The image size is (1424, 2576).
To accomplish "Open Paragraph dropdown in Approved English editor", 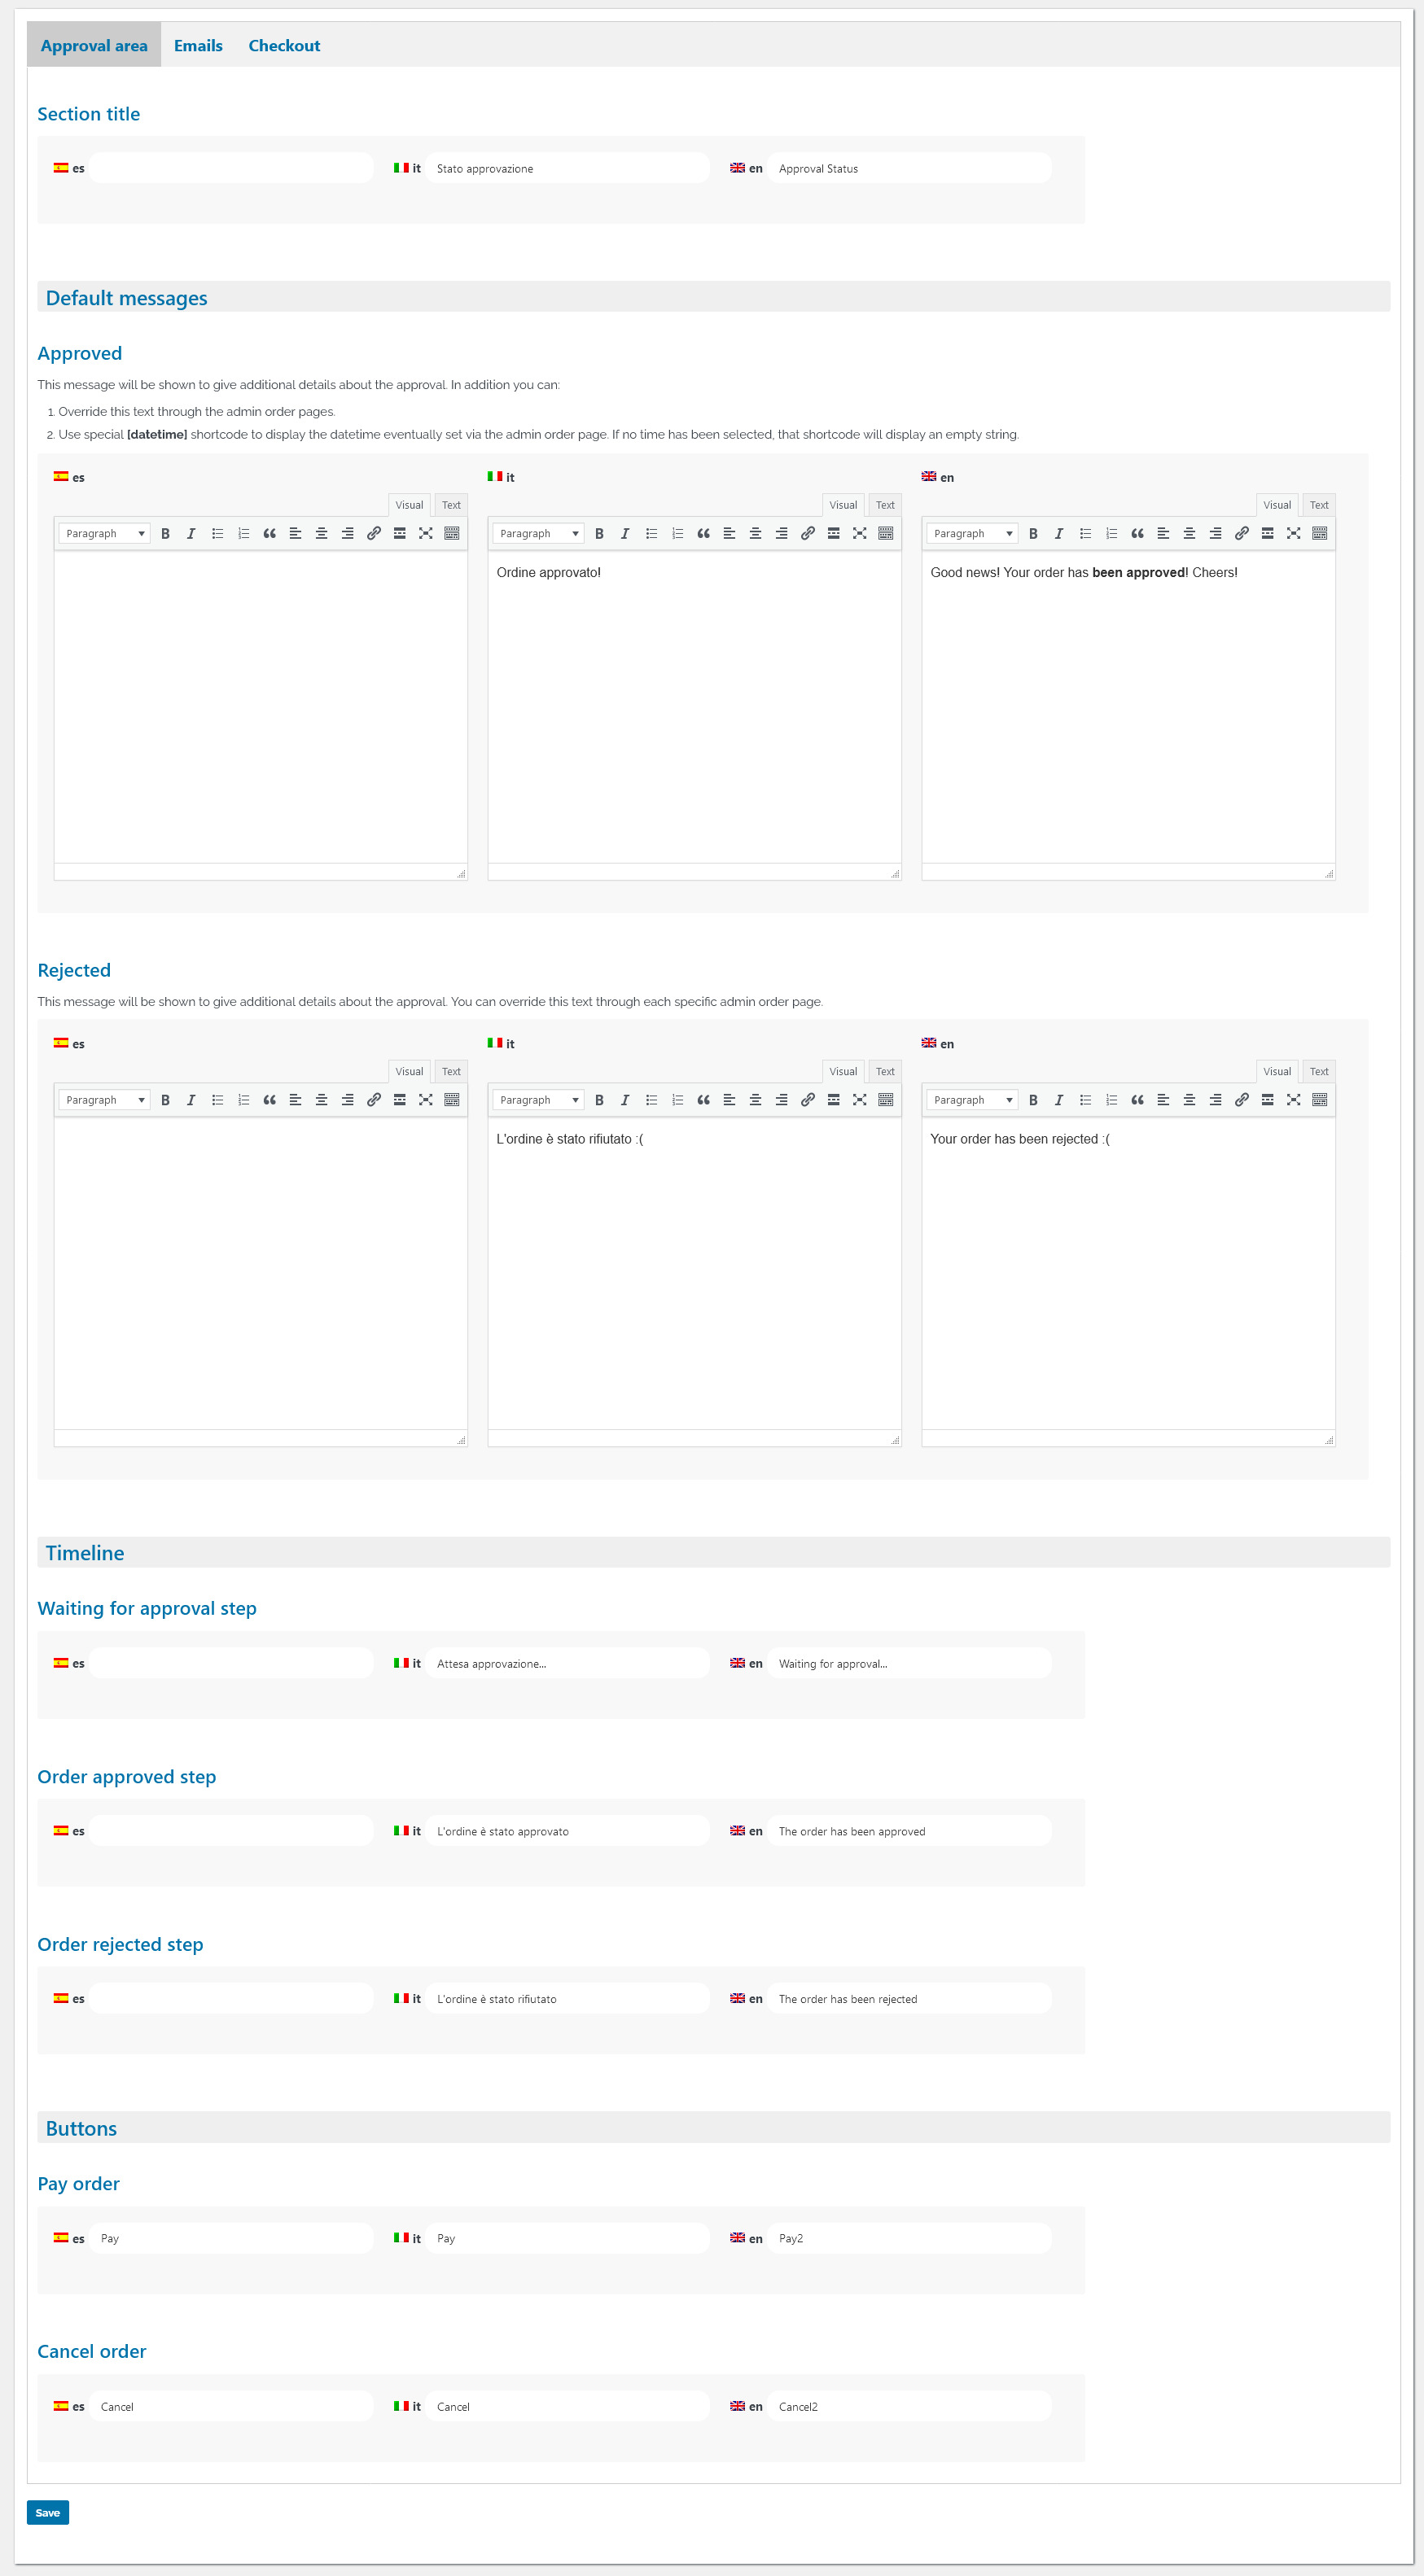I will tap(972, 534).
